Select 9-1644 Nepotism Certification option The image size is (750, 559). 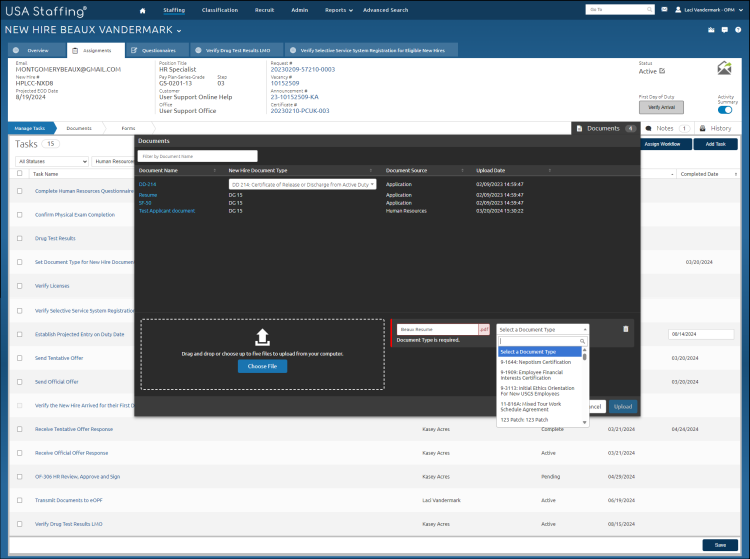[539, 362]
